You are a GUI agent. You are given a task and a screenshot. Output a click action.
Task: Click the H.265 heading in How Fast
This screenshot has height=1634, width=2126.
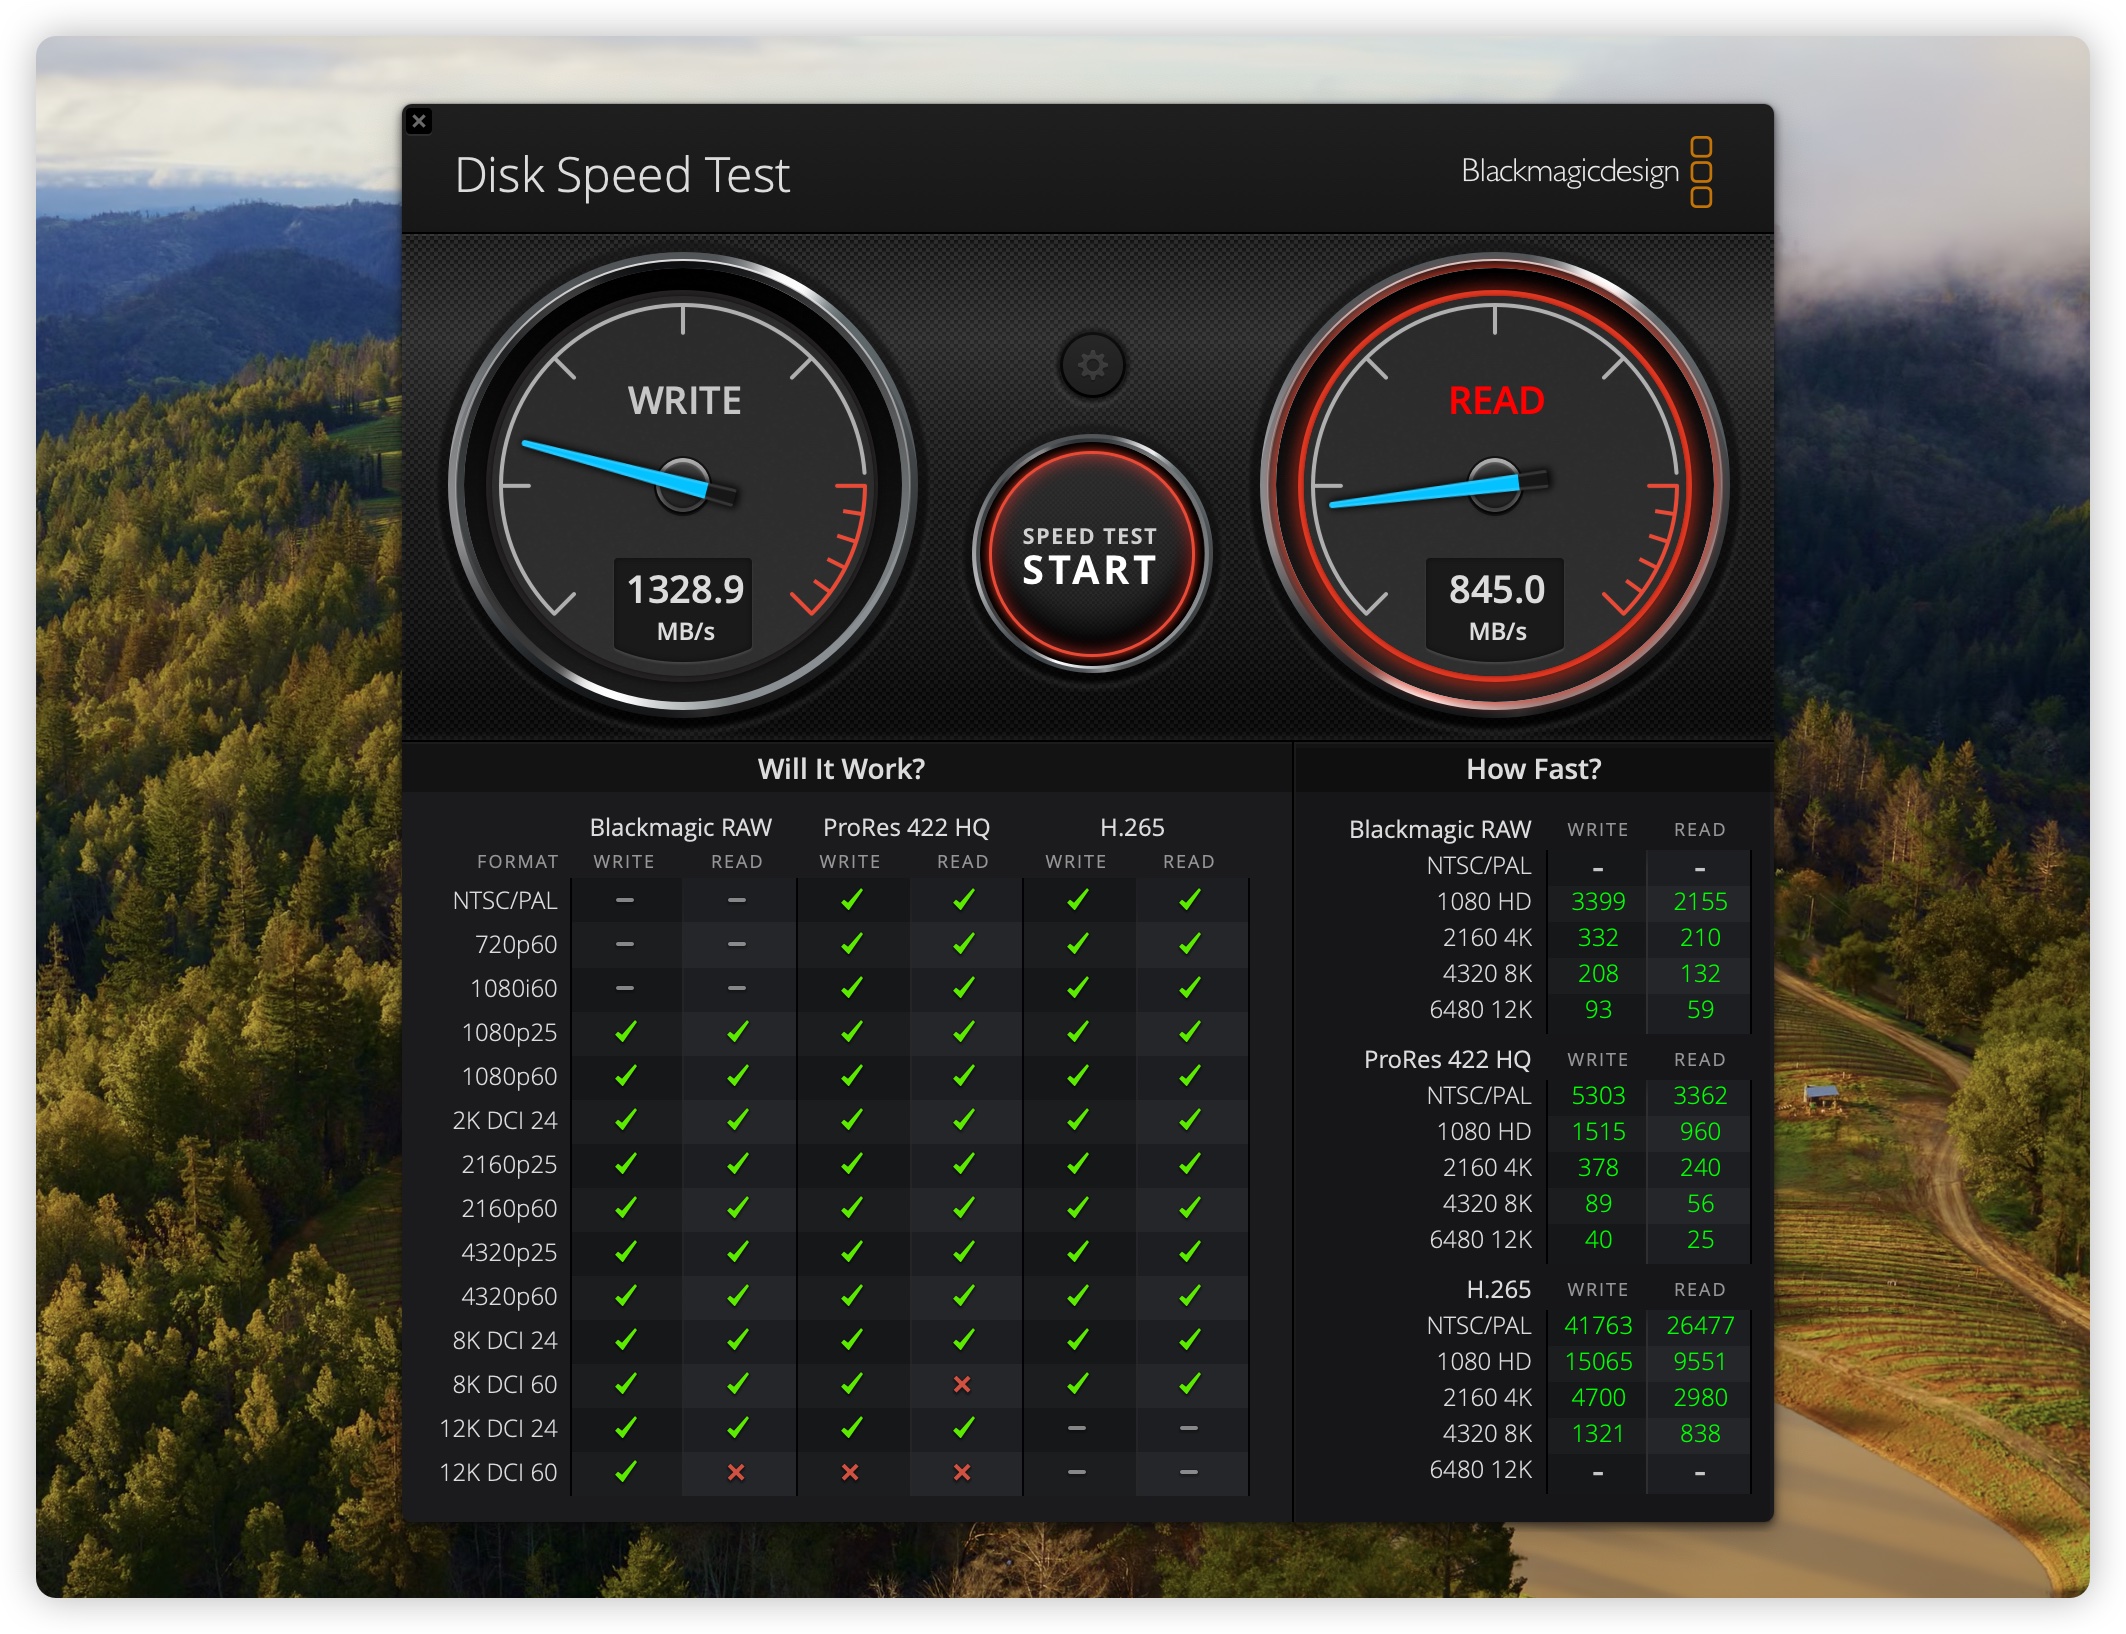pos(1498,1289)
